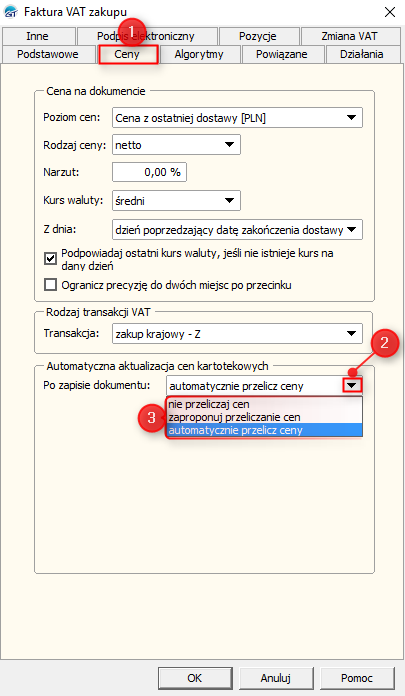Open the Algorytmy tab
The height and width of the screenshot is (696, 405).
pyautogui.click(x=199, y=55)
